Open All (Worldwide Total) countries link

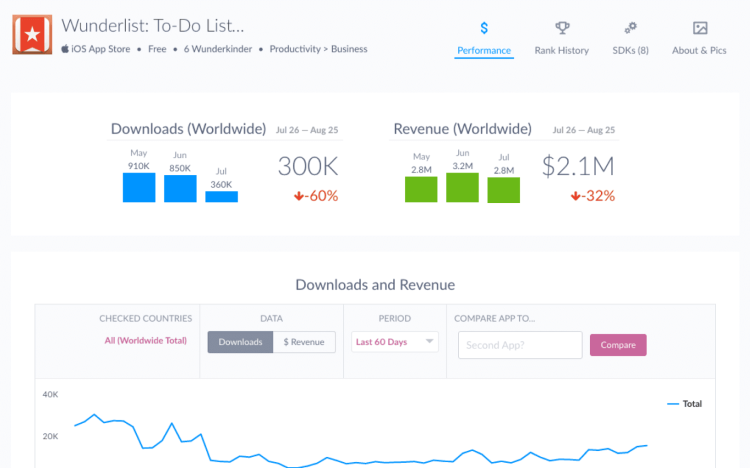click(145, 341)
